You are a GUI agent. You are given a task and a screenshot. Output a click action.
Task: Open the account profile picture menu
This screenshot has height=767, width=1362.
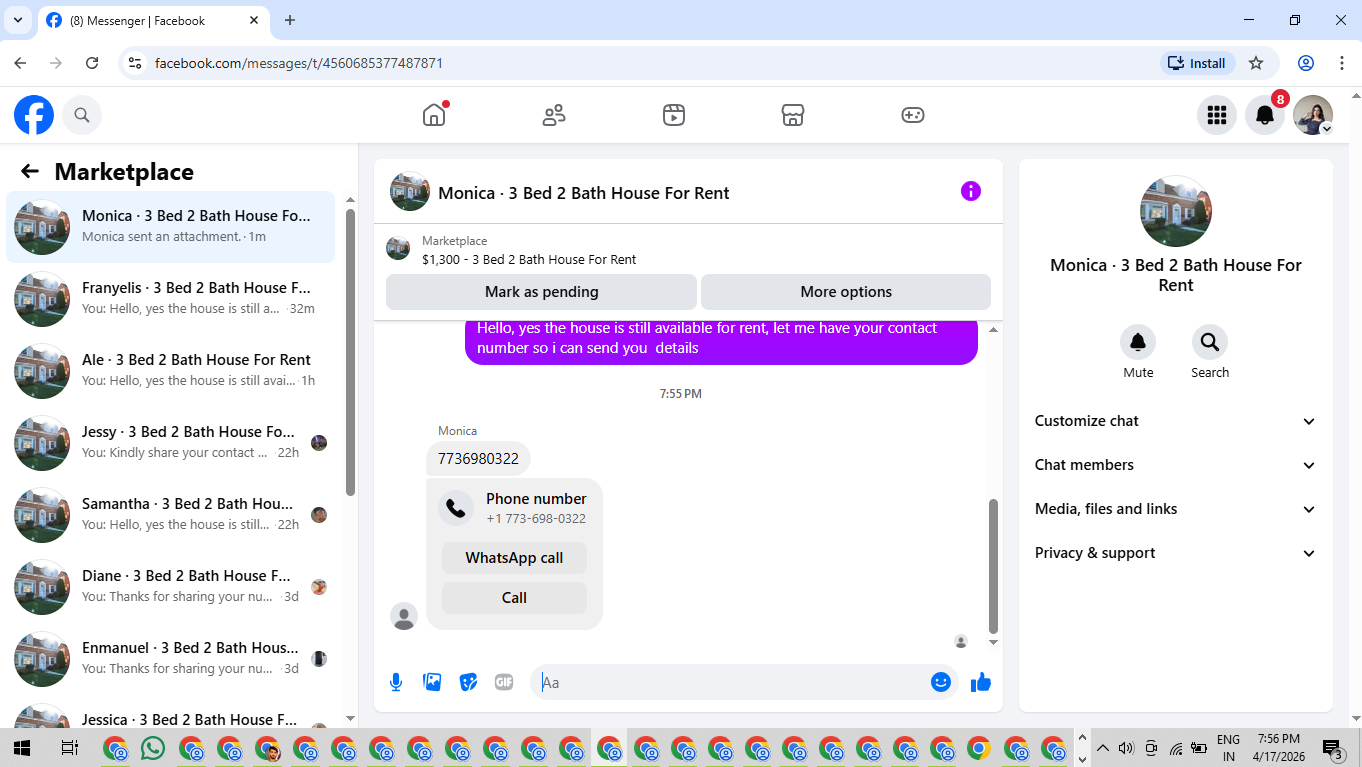point(1313,115)
